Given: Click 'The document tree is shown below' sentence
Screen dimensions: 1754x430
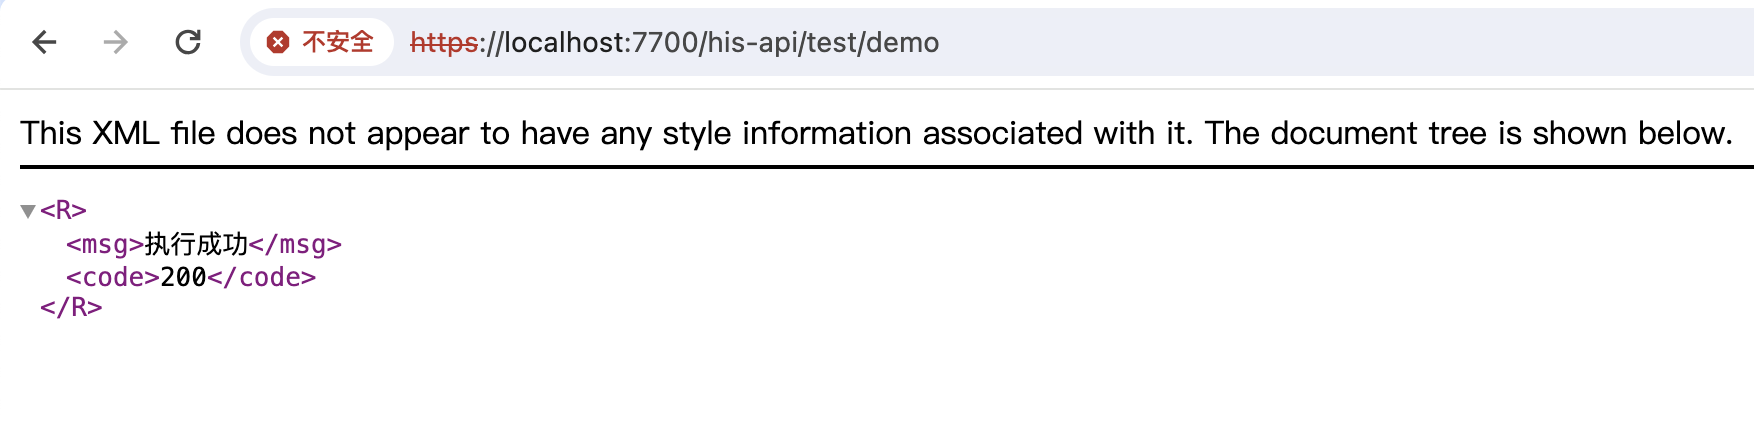Looking at the screenshot, I should coord(1469,133).
